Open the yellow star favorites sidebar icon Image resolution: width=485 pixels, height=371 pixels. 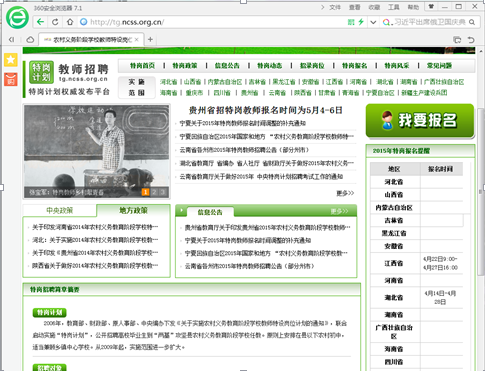point(11,60)
